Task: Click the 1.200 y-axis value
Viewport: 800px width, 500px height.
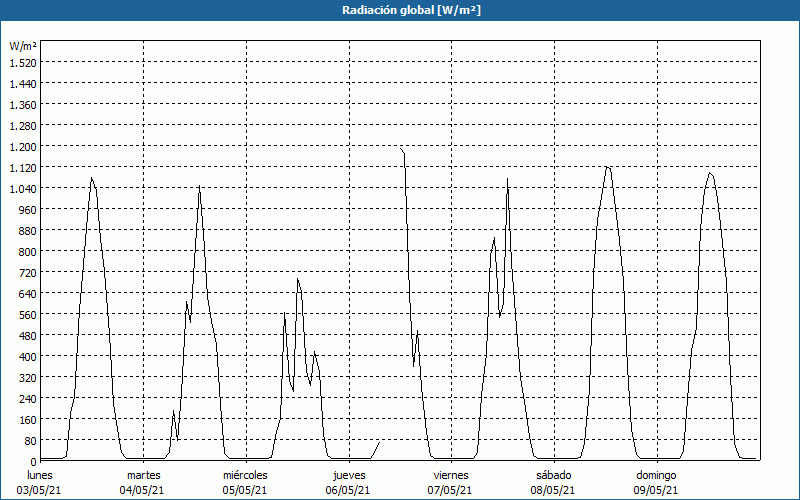Action: 23,146
